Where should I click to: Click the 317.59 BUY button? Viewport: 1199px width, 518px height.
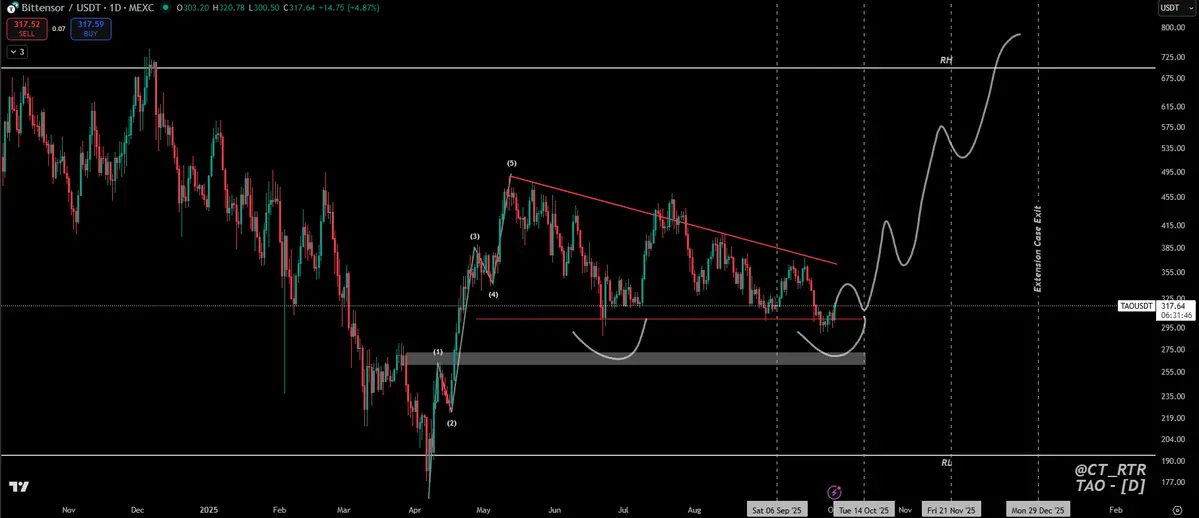(91, 29)
